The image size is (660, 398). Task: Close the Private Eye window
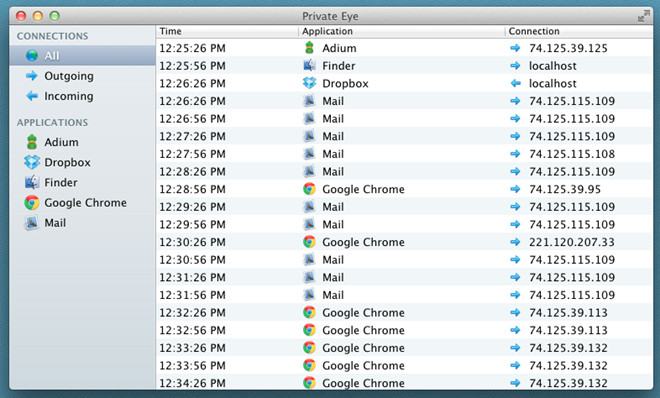point(21,16)
